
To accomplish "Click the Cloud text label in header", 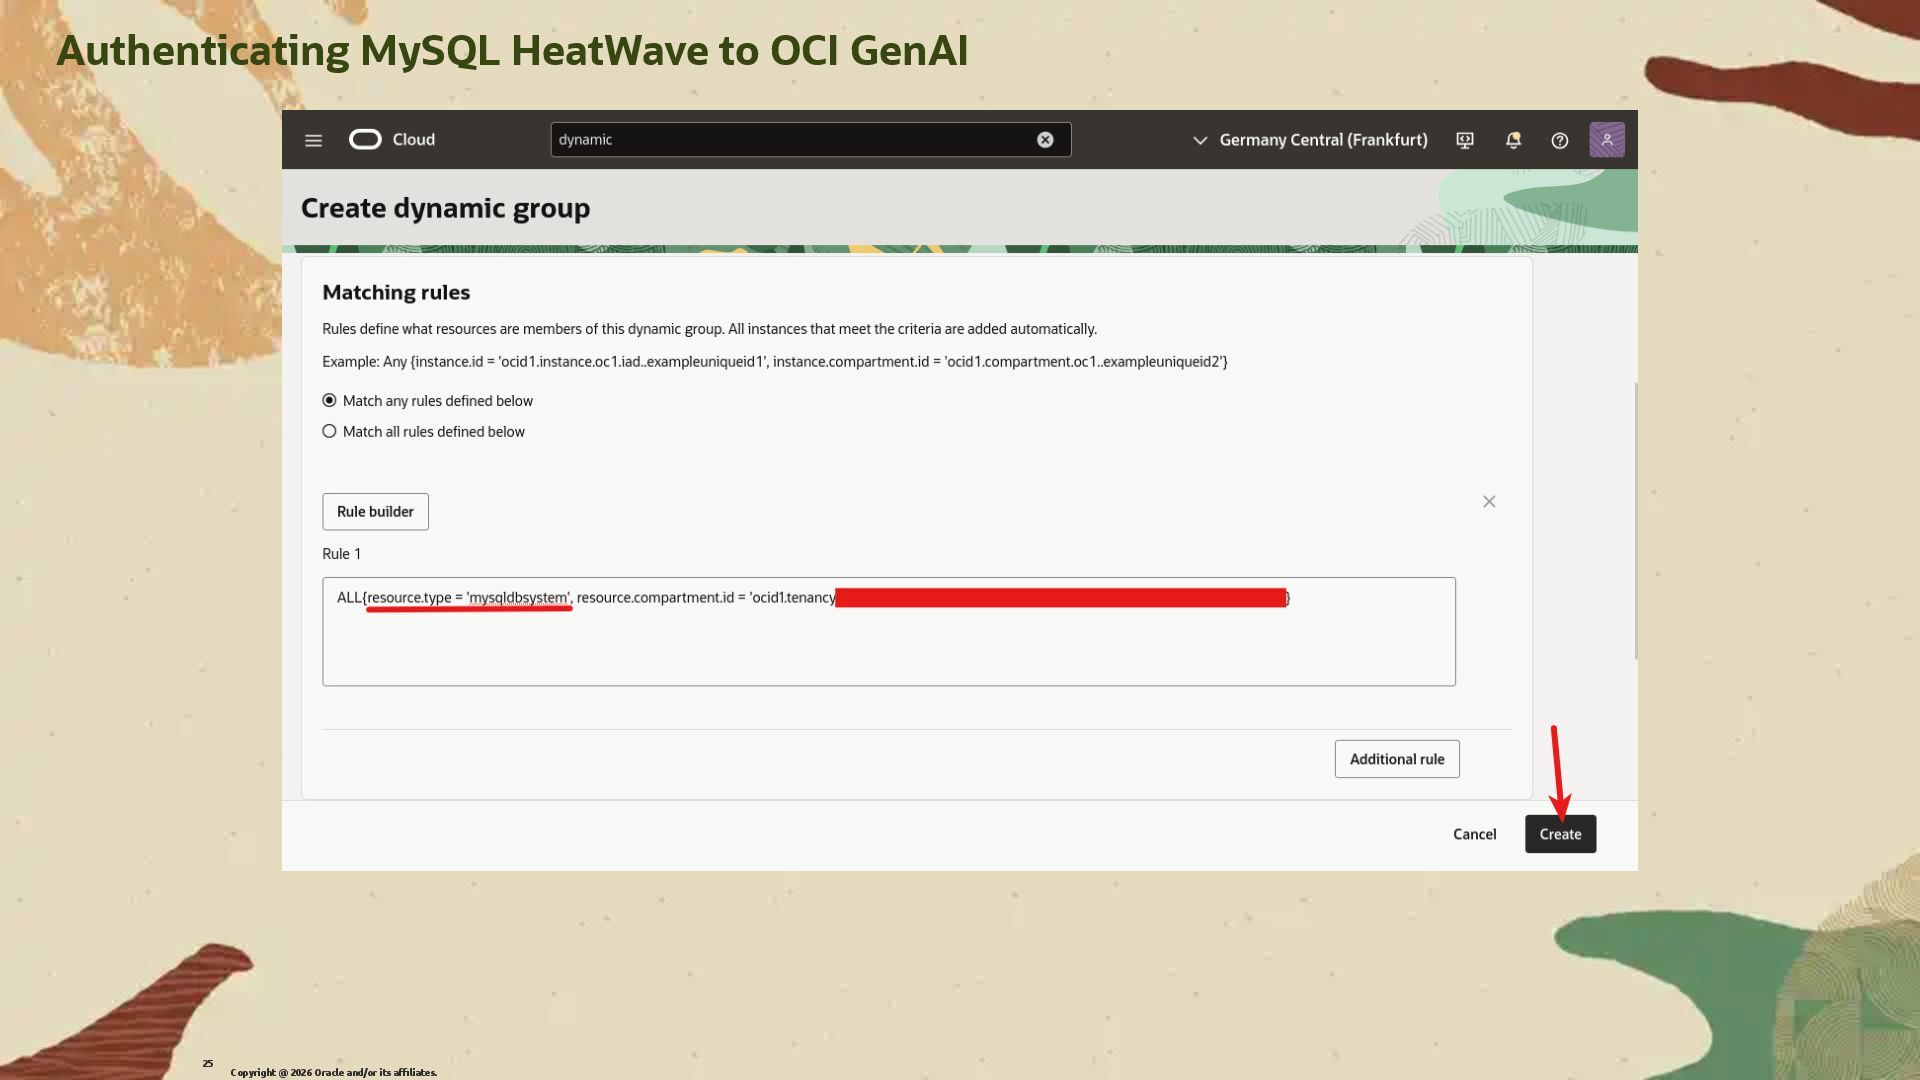I will click(x=413, y=140).
